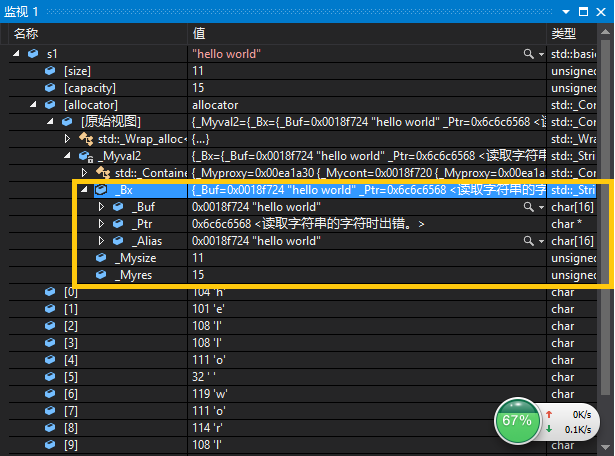
Task: Click the magnifier visualizer icon in _Alias row
Action: click(x=528, y=241)
